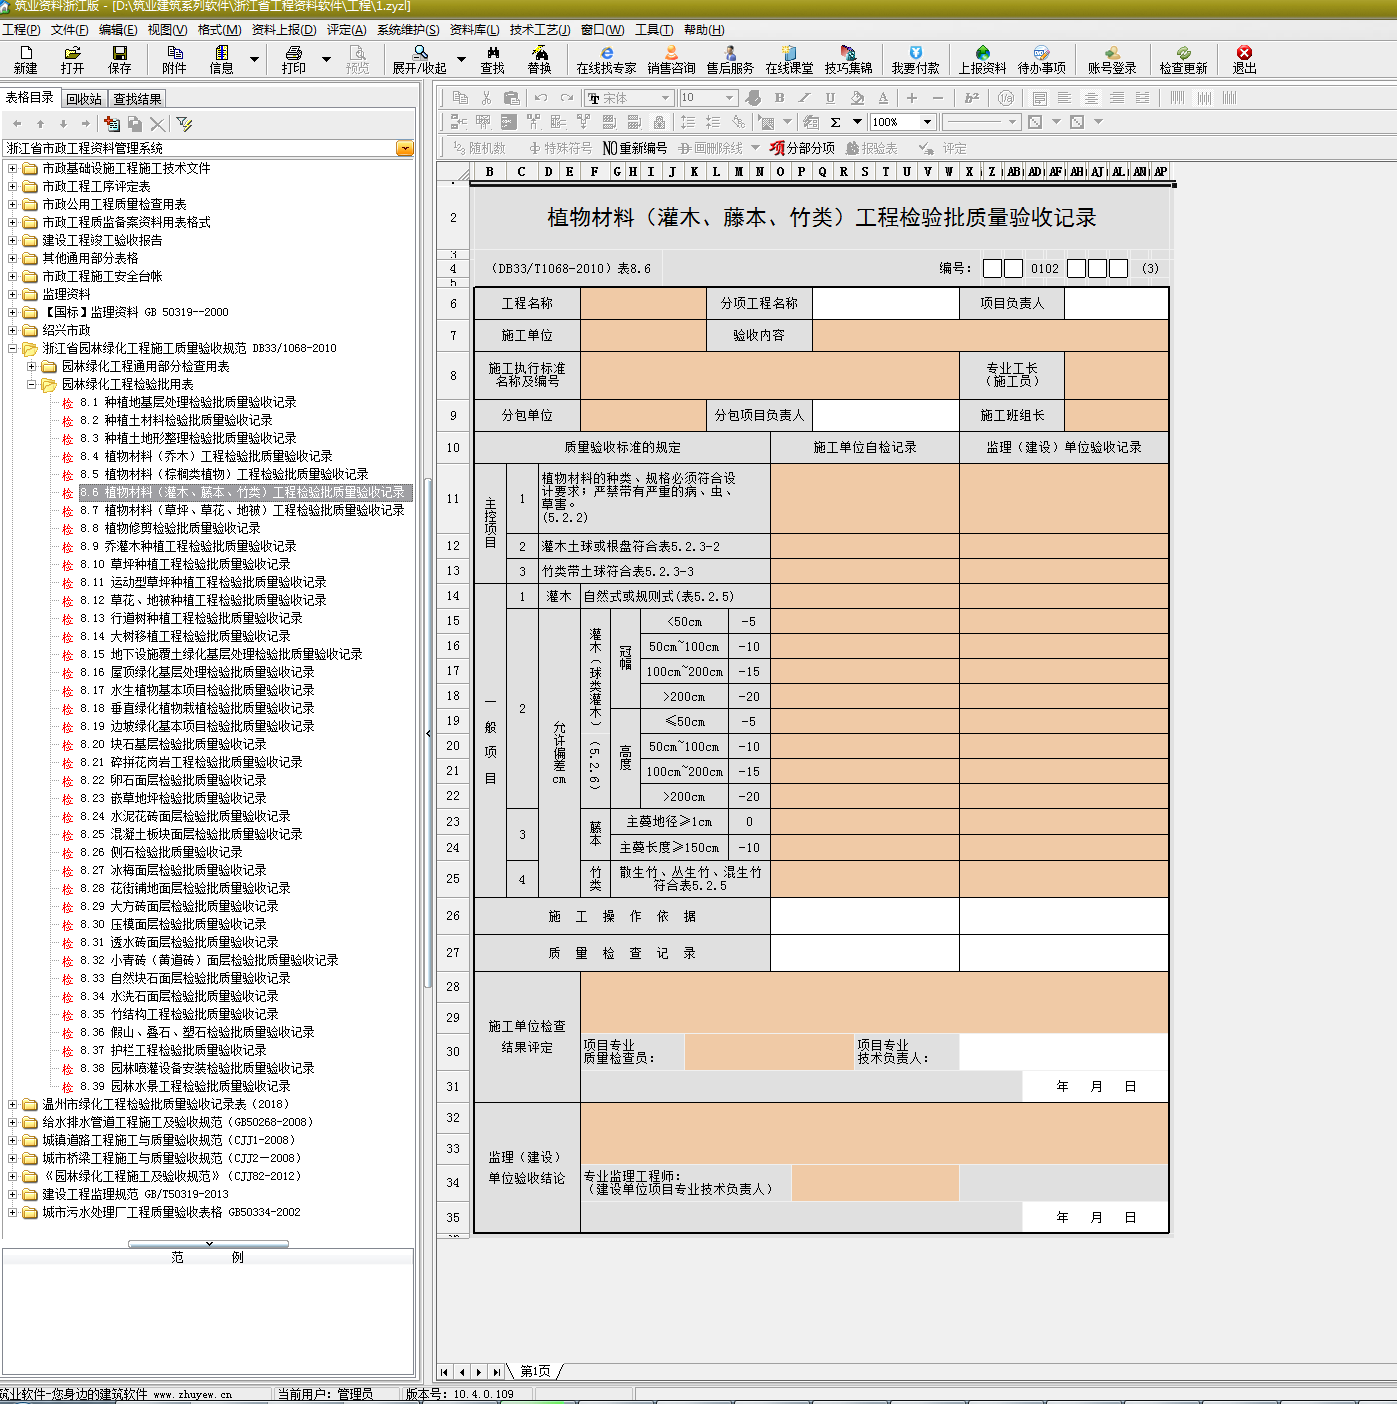Click the 打印 printer icon
Image resolution: width=1397 pixels, height=1404 pixels.
(294, 59)
